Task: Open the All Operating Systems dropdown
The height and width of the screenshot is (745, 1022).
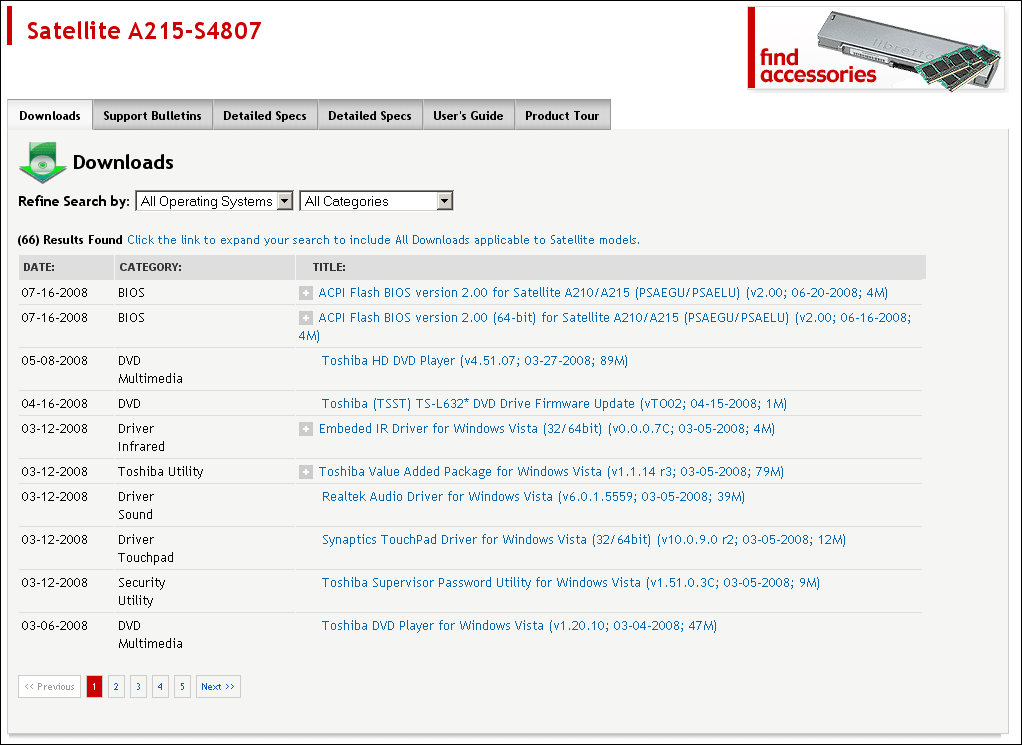Action: tap(214, 201)
